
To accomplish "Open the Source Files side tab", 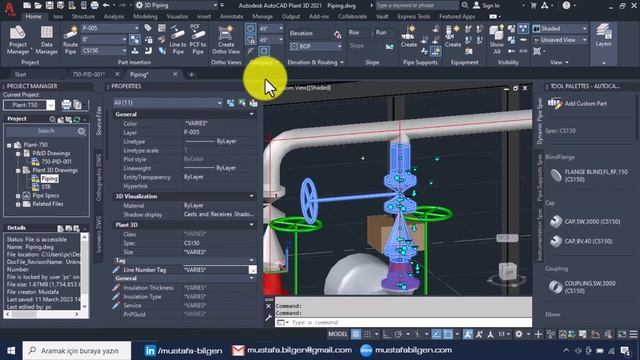I will (x=98, y=120).
